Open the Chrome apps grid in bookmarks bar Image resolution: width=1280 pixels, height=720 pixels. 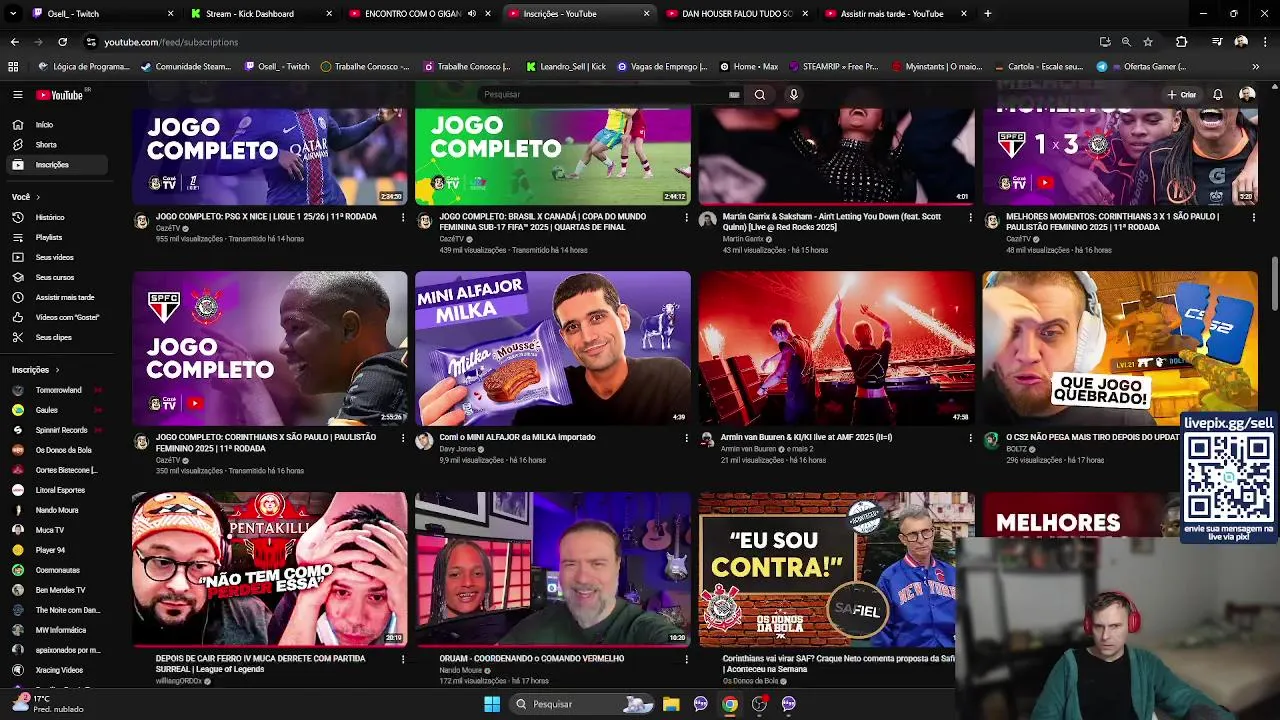[13, 67]
